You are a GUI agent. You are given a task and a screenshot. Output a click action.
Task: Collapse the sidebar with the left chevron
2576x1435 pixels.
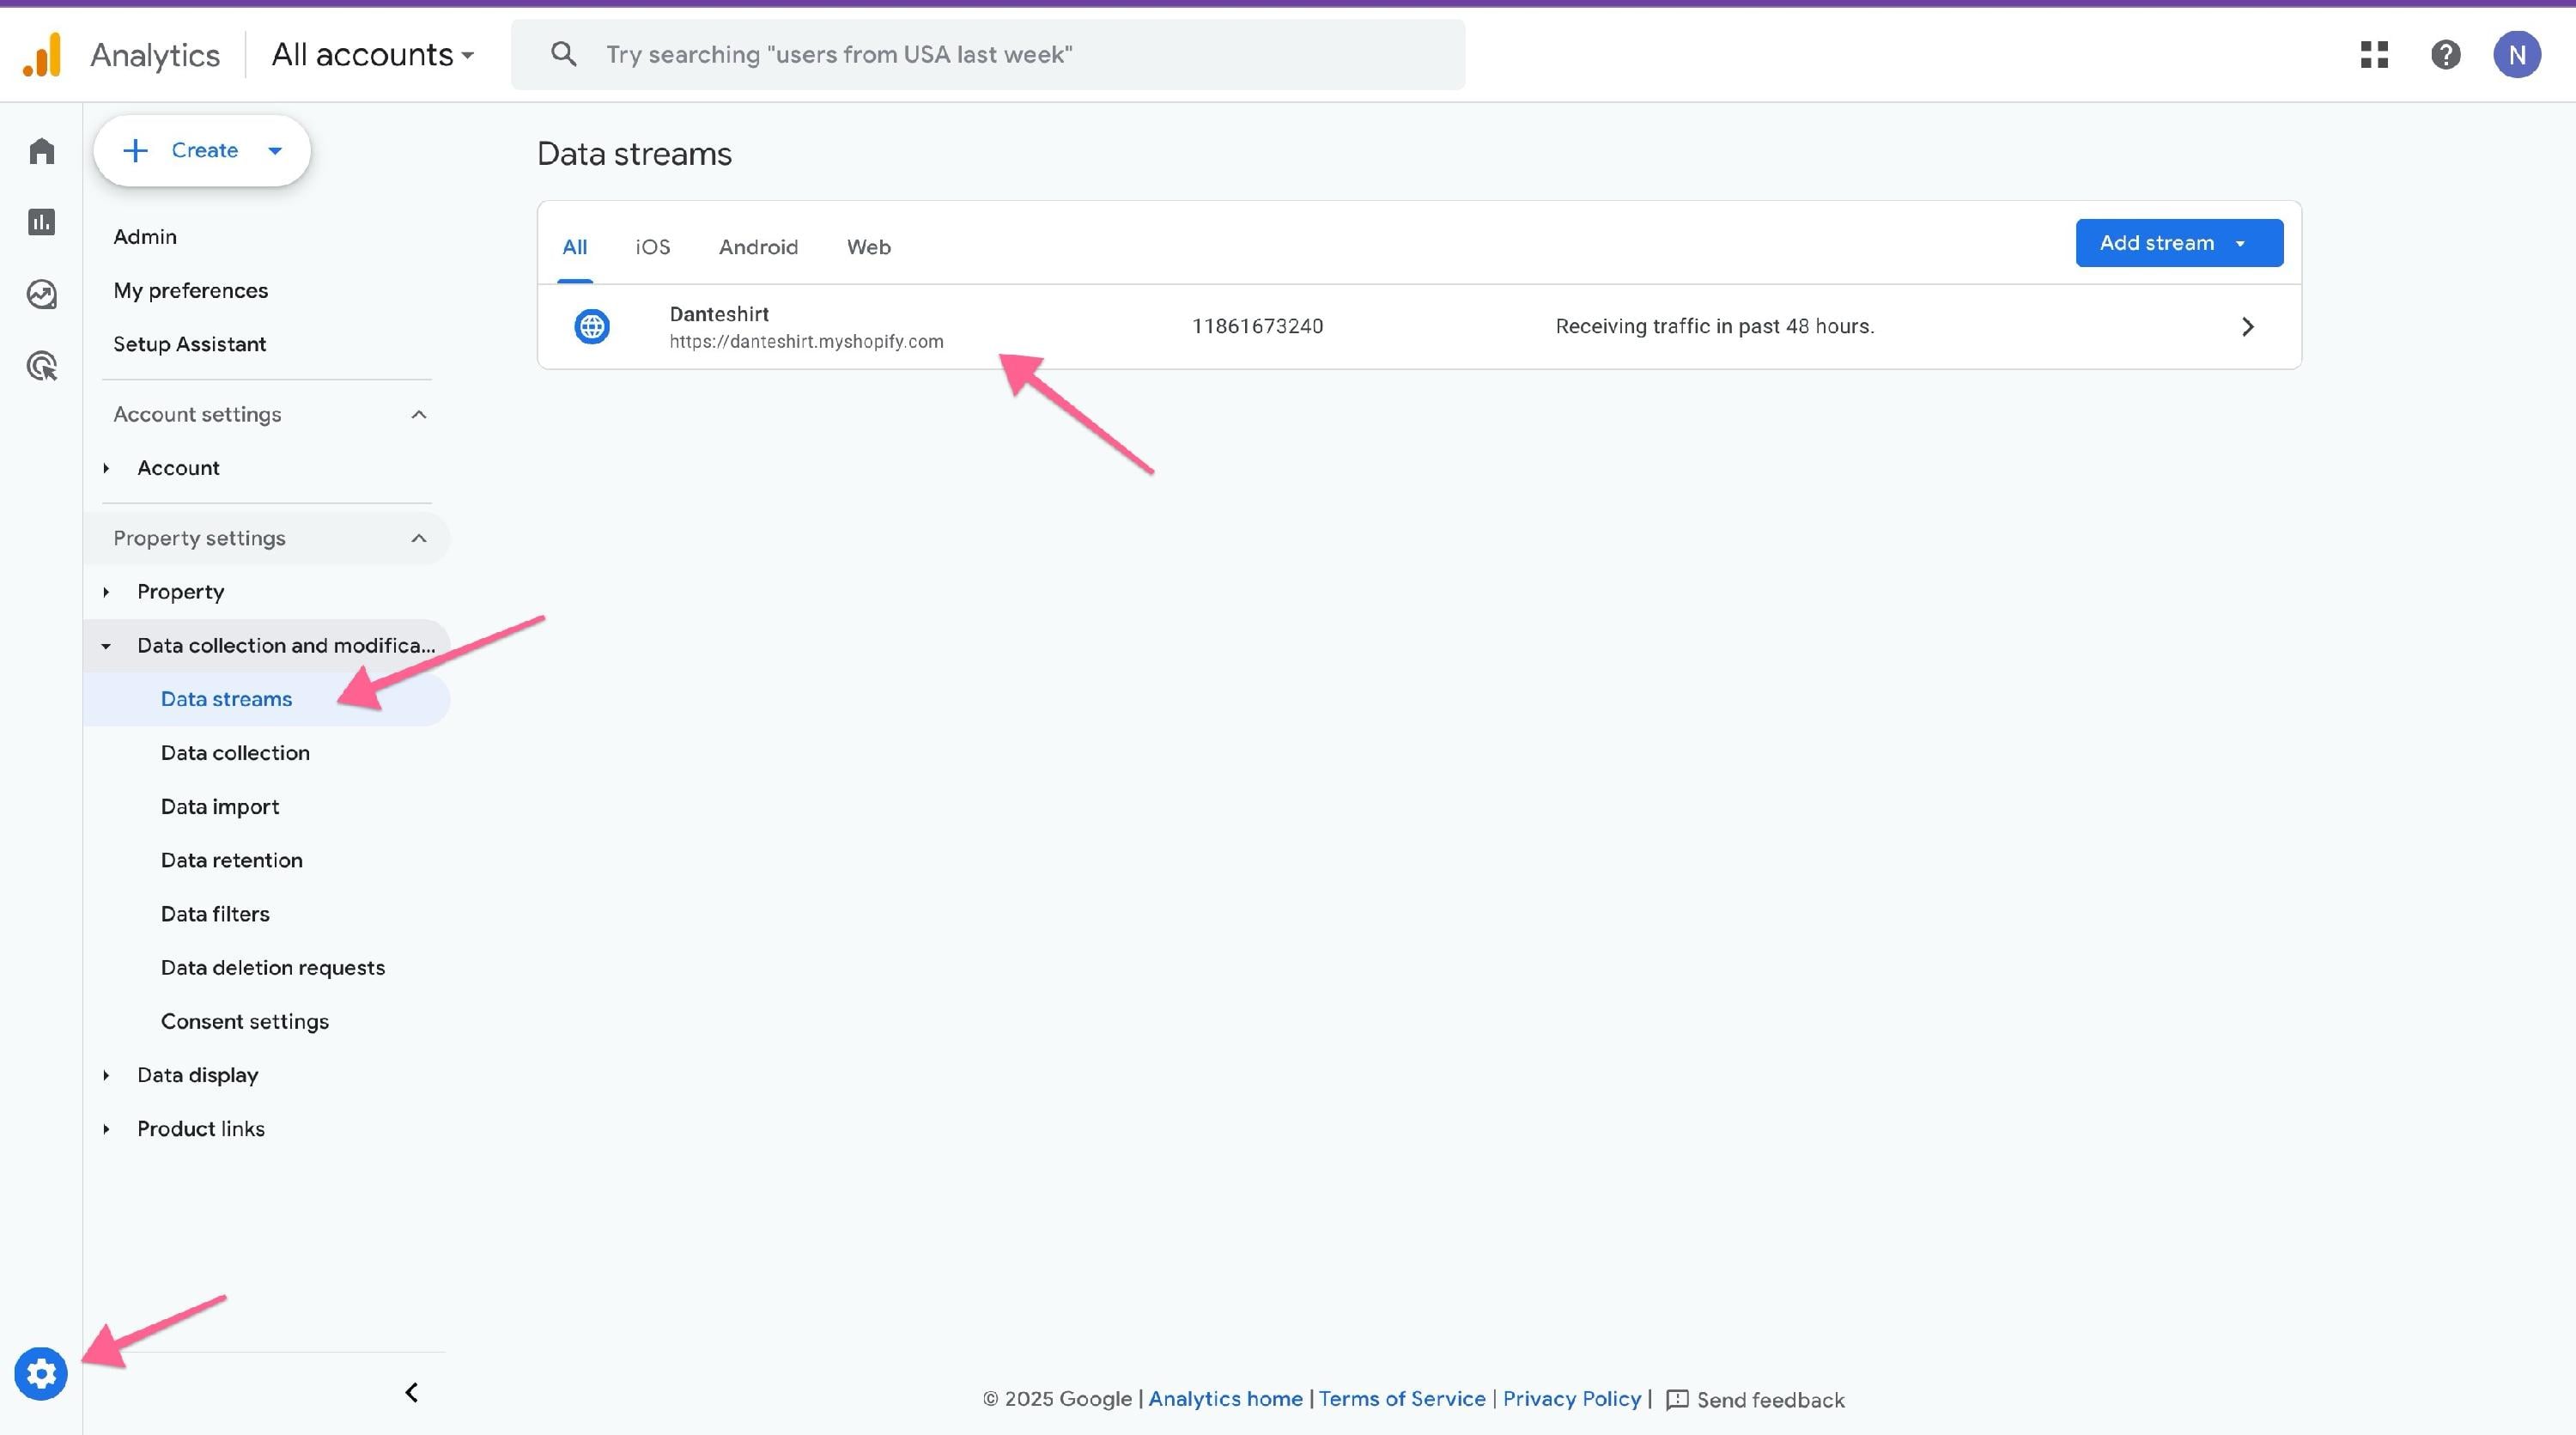pyautogui.click(x=411, y=1392)
